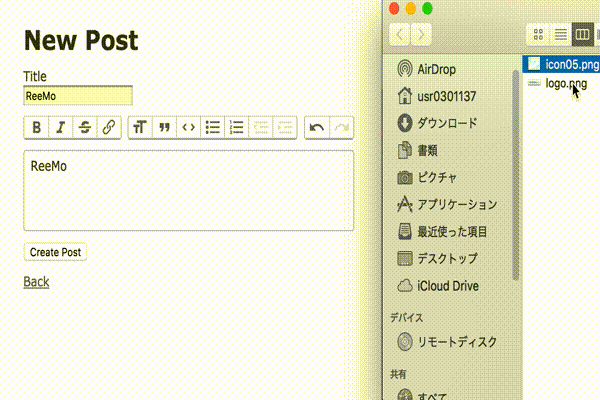Screen dimensions: 600x400
Task: Switch Finder to list view
Action: [x=561, y=35]
